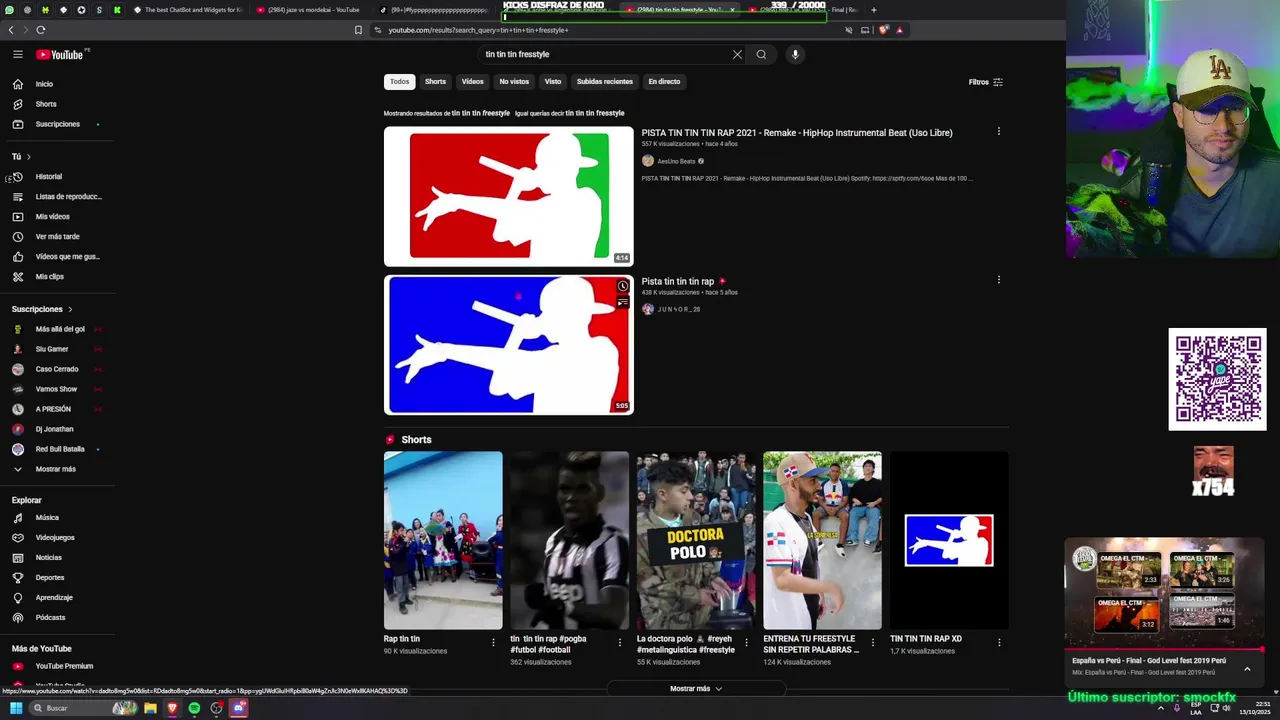Open the Windows Start menu

click(16, 708)
